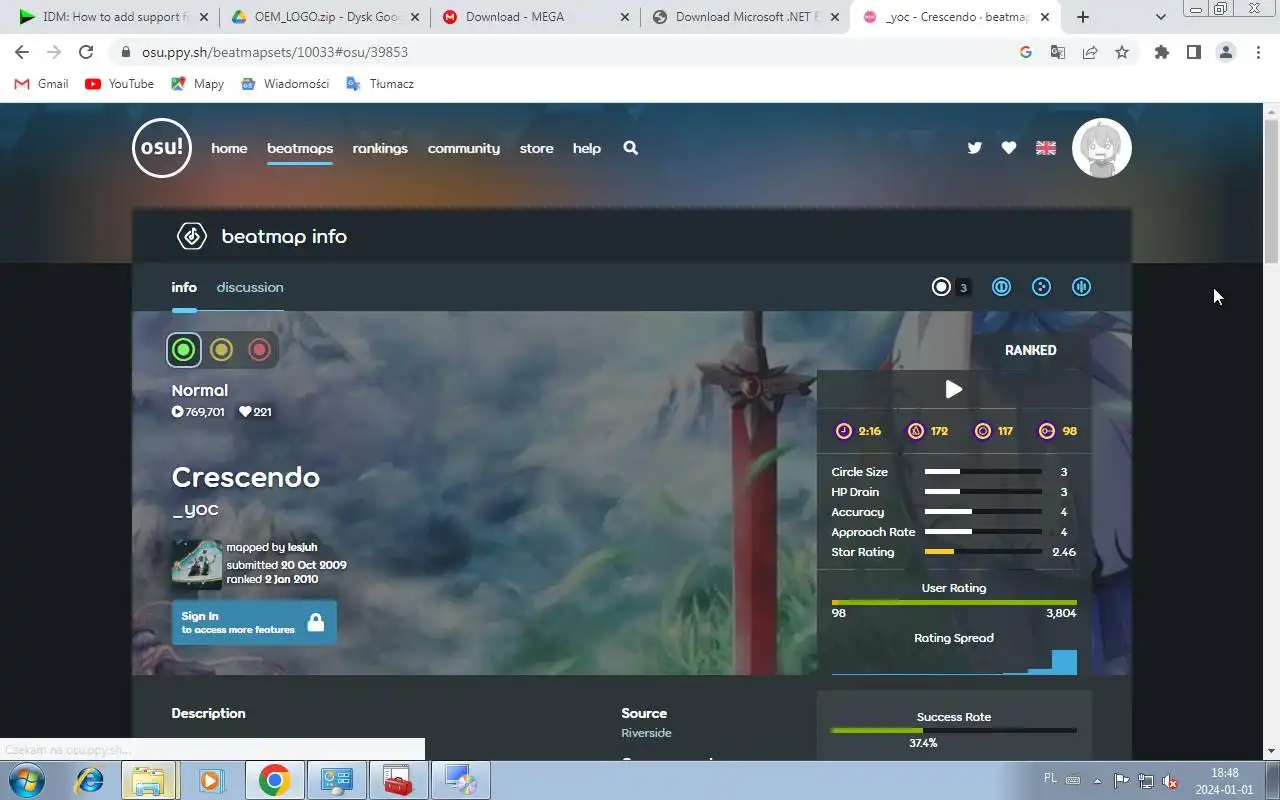
Task: Show hidden system tray icons
Action: tap(1098, 781)
